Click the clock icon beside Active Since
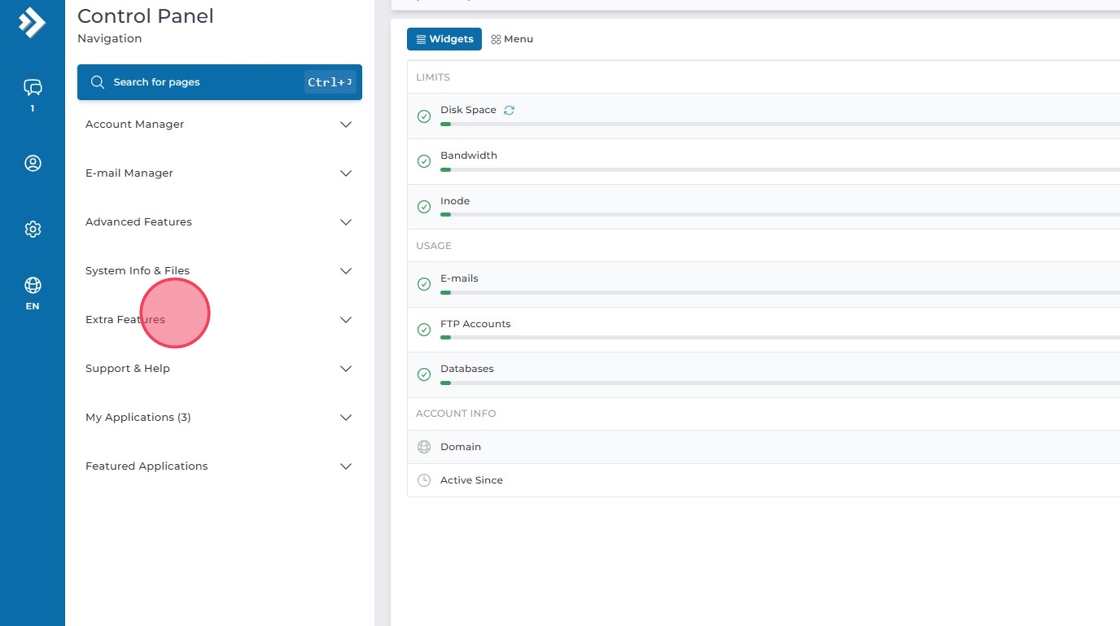The height and width of the screenshot is (626, 1120). [x=424, y=480]
